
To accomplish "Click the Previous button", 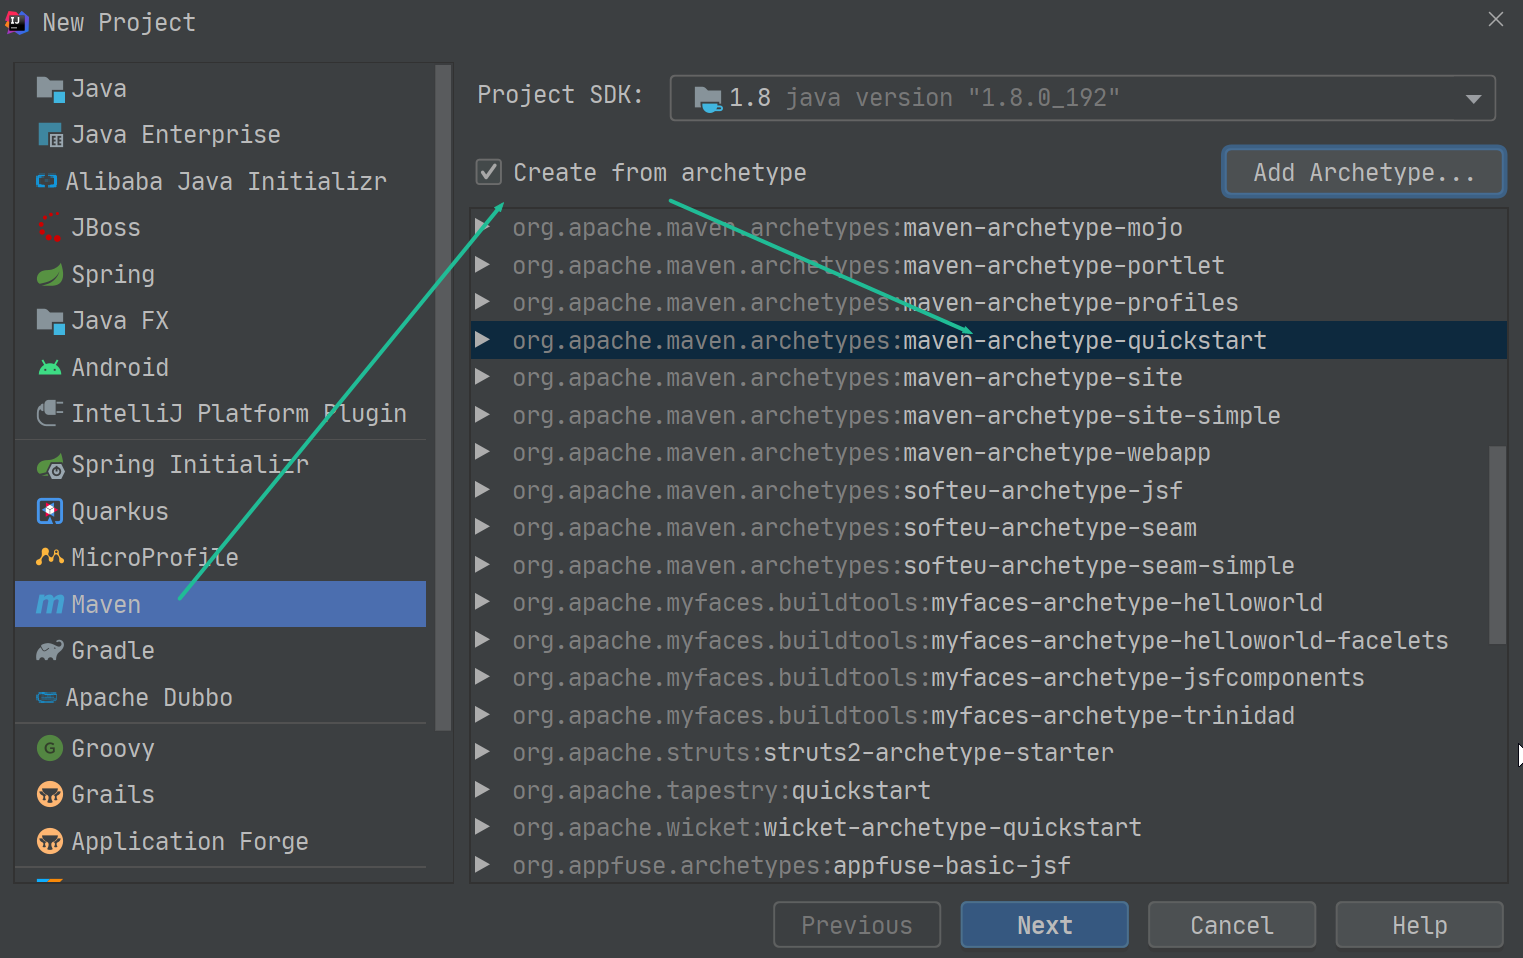I will (856, 925).
